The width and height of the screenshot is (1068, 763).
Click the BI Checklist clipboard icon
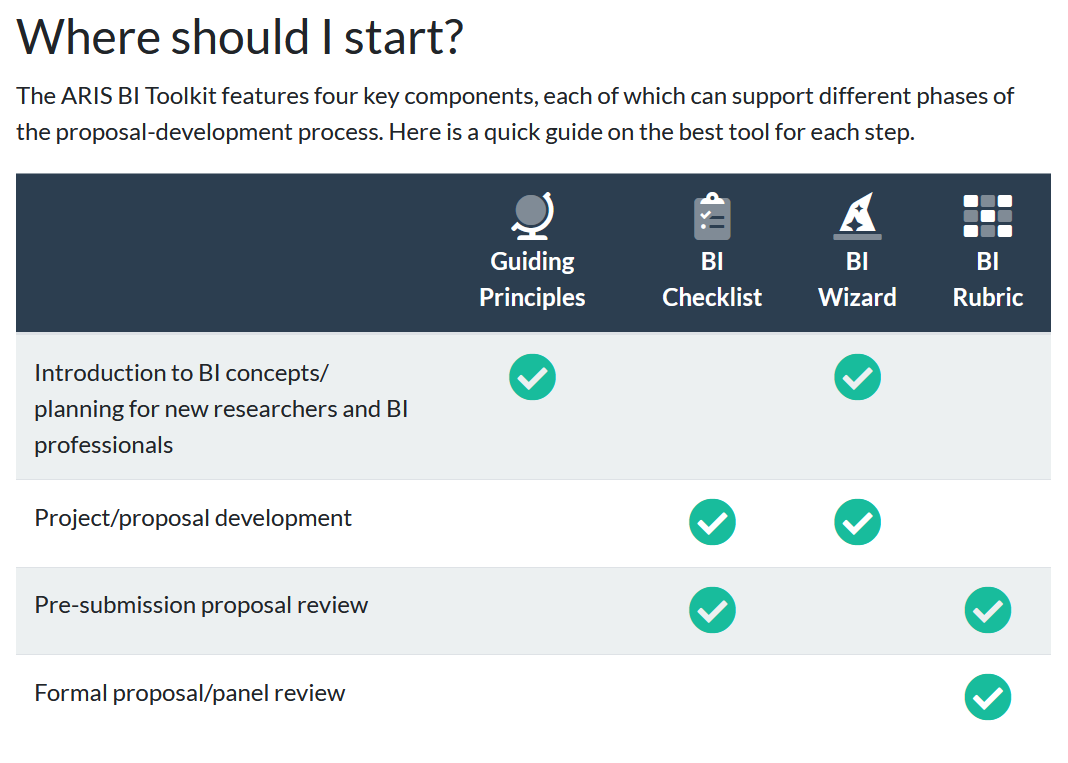[x=712, y=216]
